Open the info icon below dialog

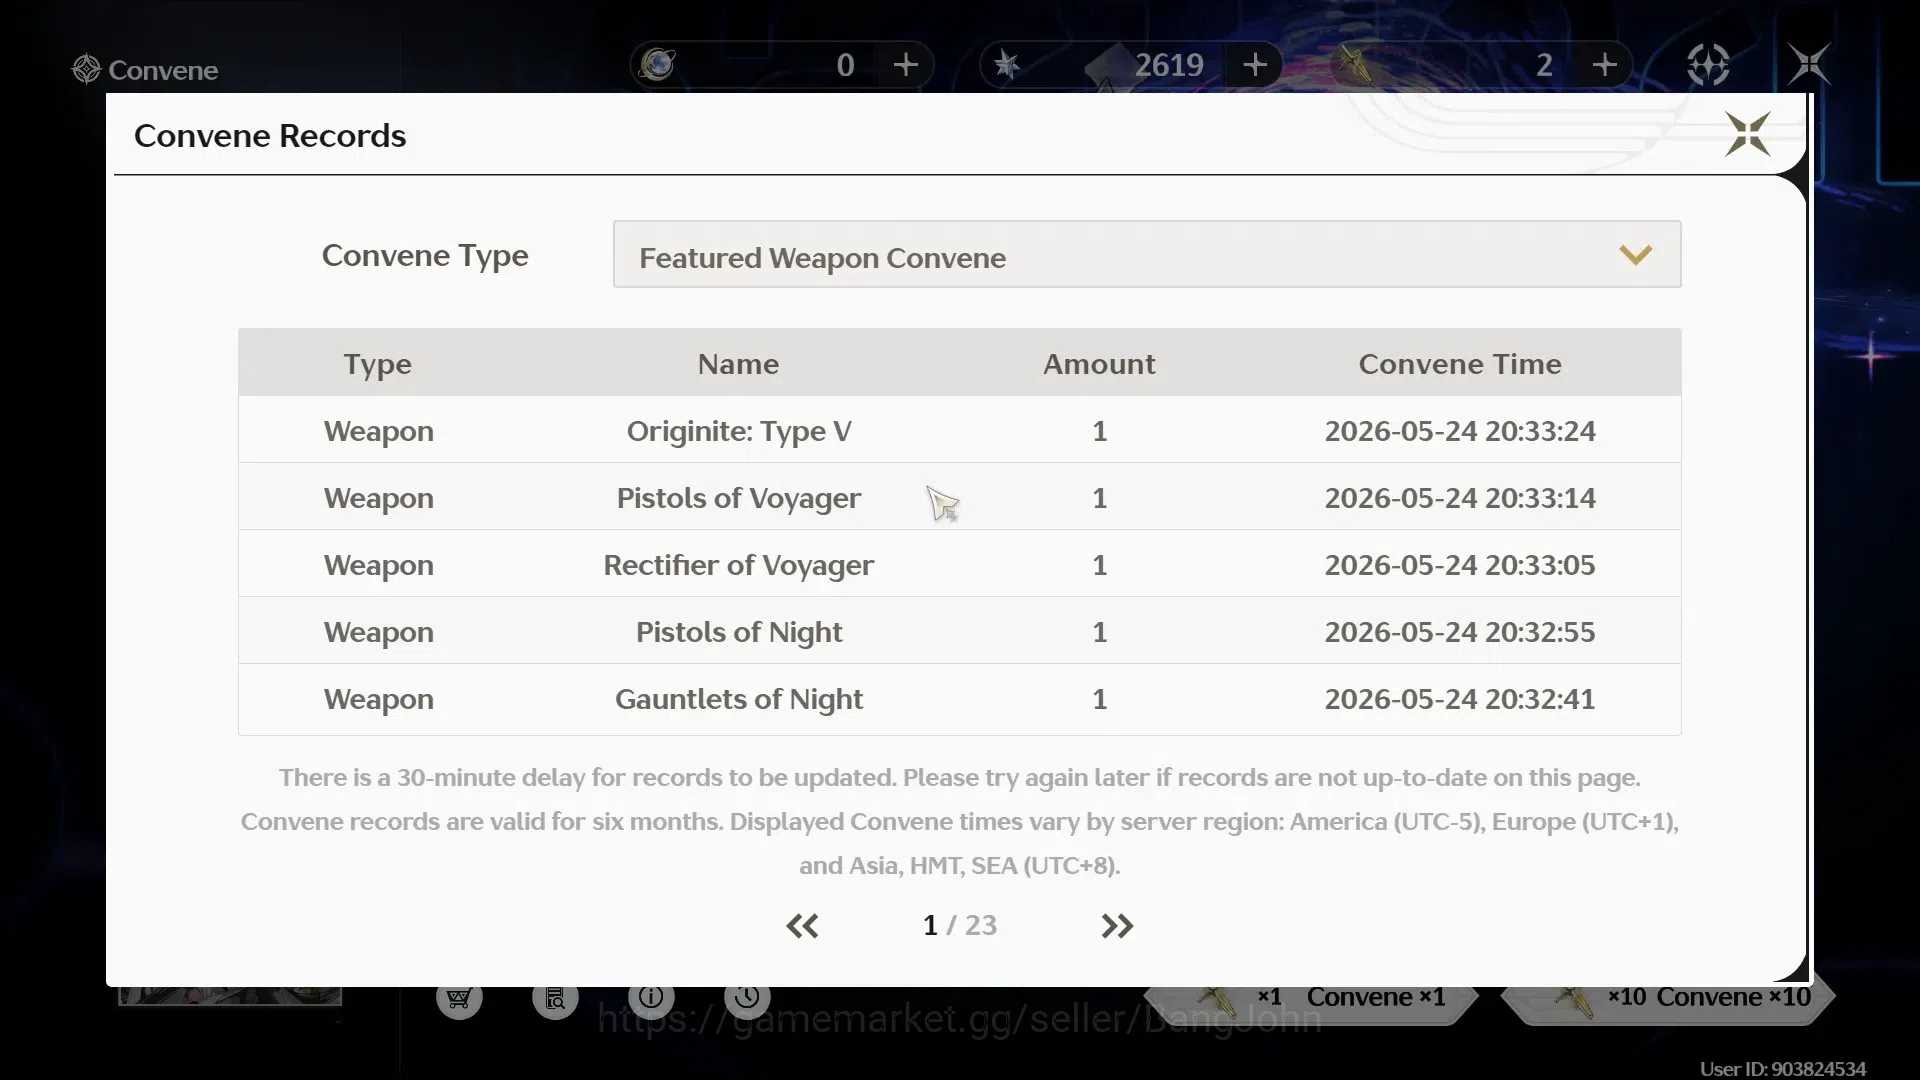[651, 998]
